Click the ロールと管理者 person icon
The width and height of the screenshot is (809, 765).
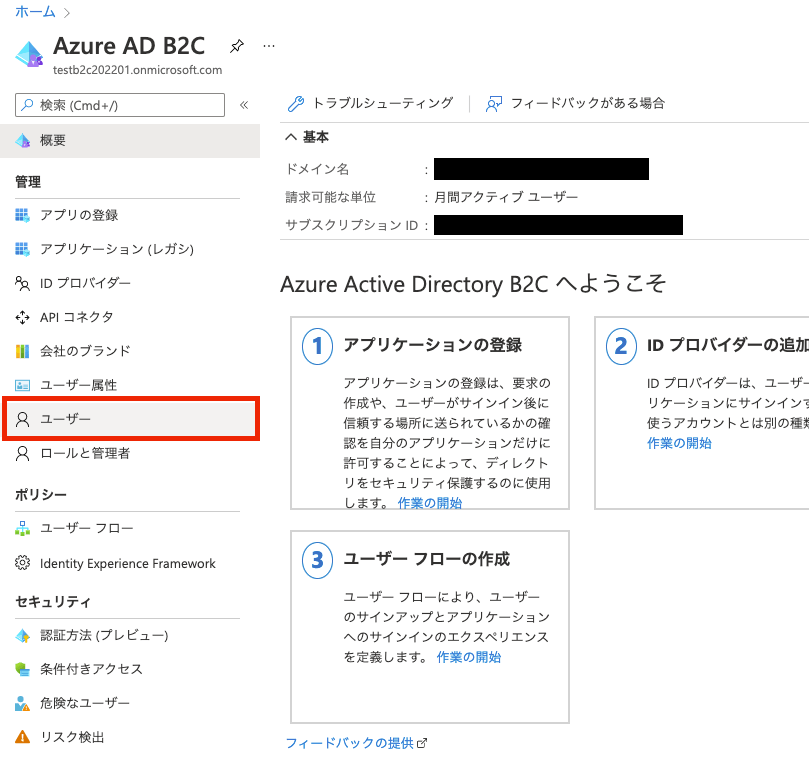coord(22,453)
